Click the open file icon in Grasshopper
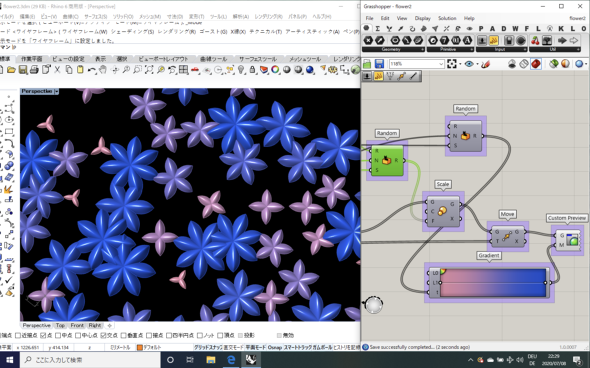Screen dimensions: 590x368 pos(367,64)
